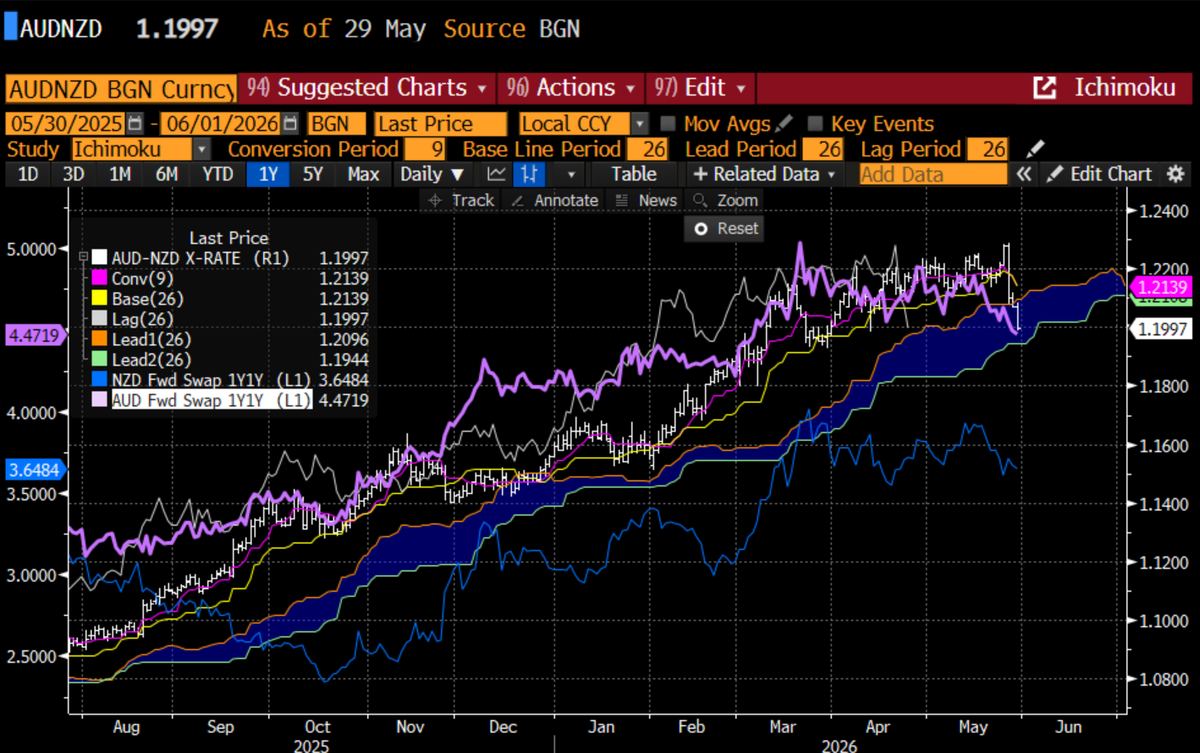This screenshot has height=753, width=1200.
Task: Open the start date calendar picker
Action: pyautogui.click(x=133, y=124)
